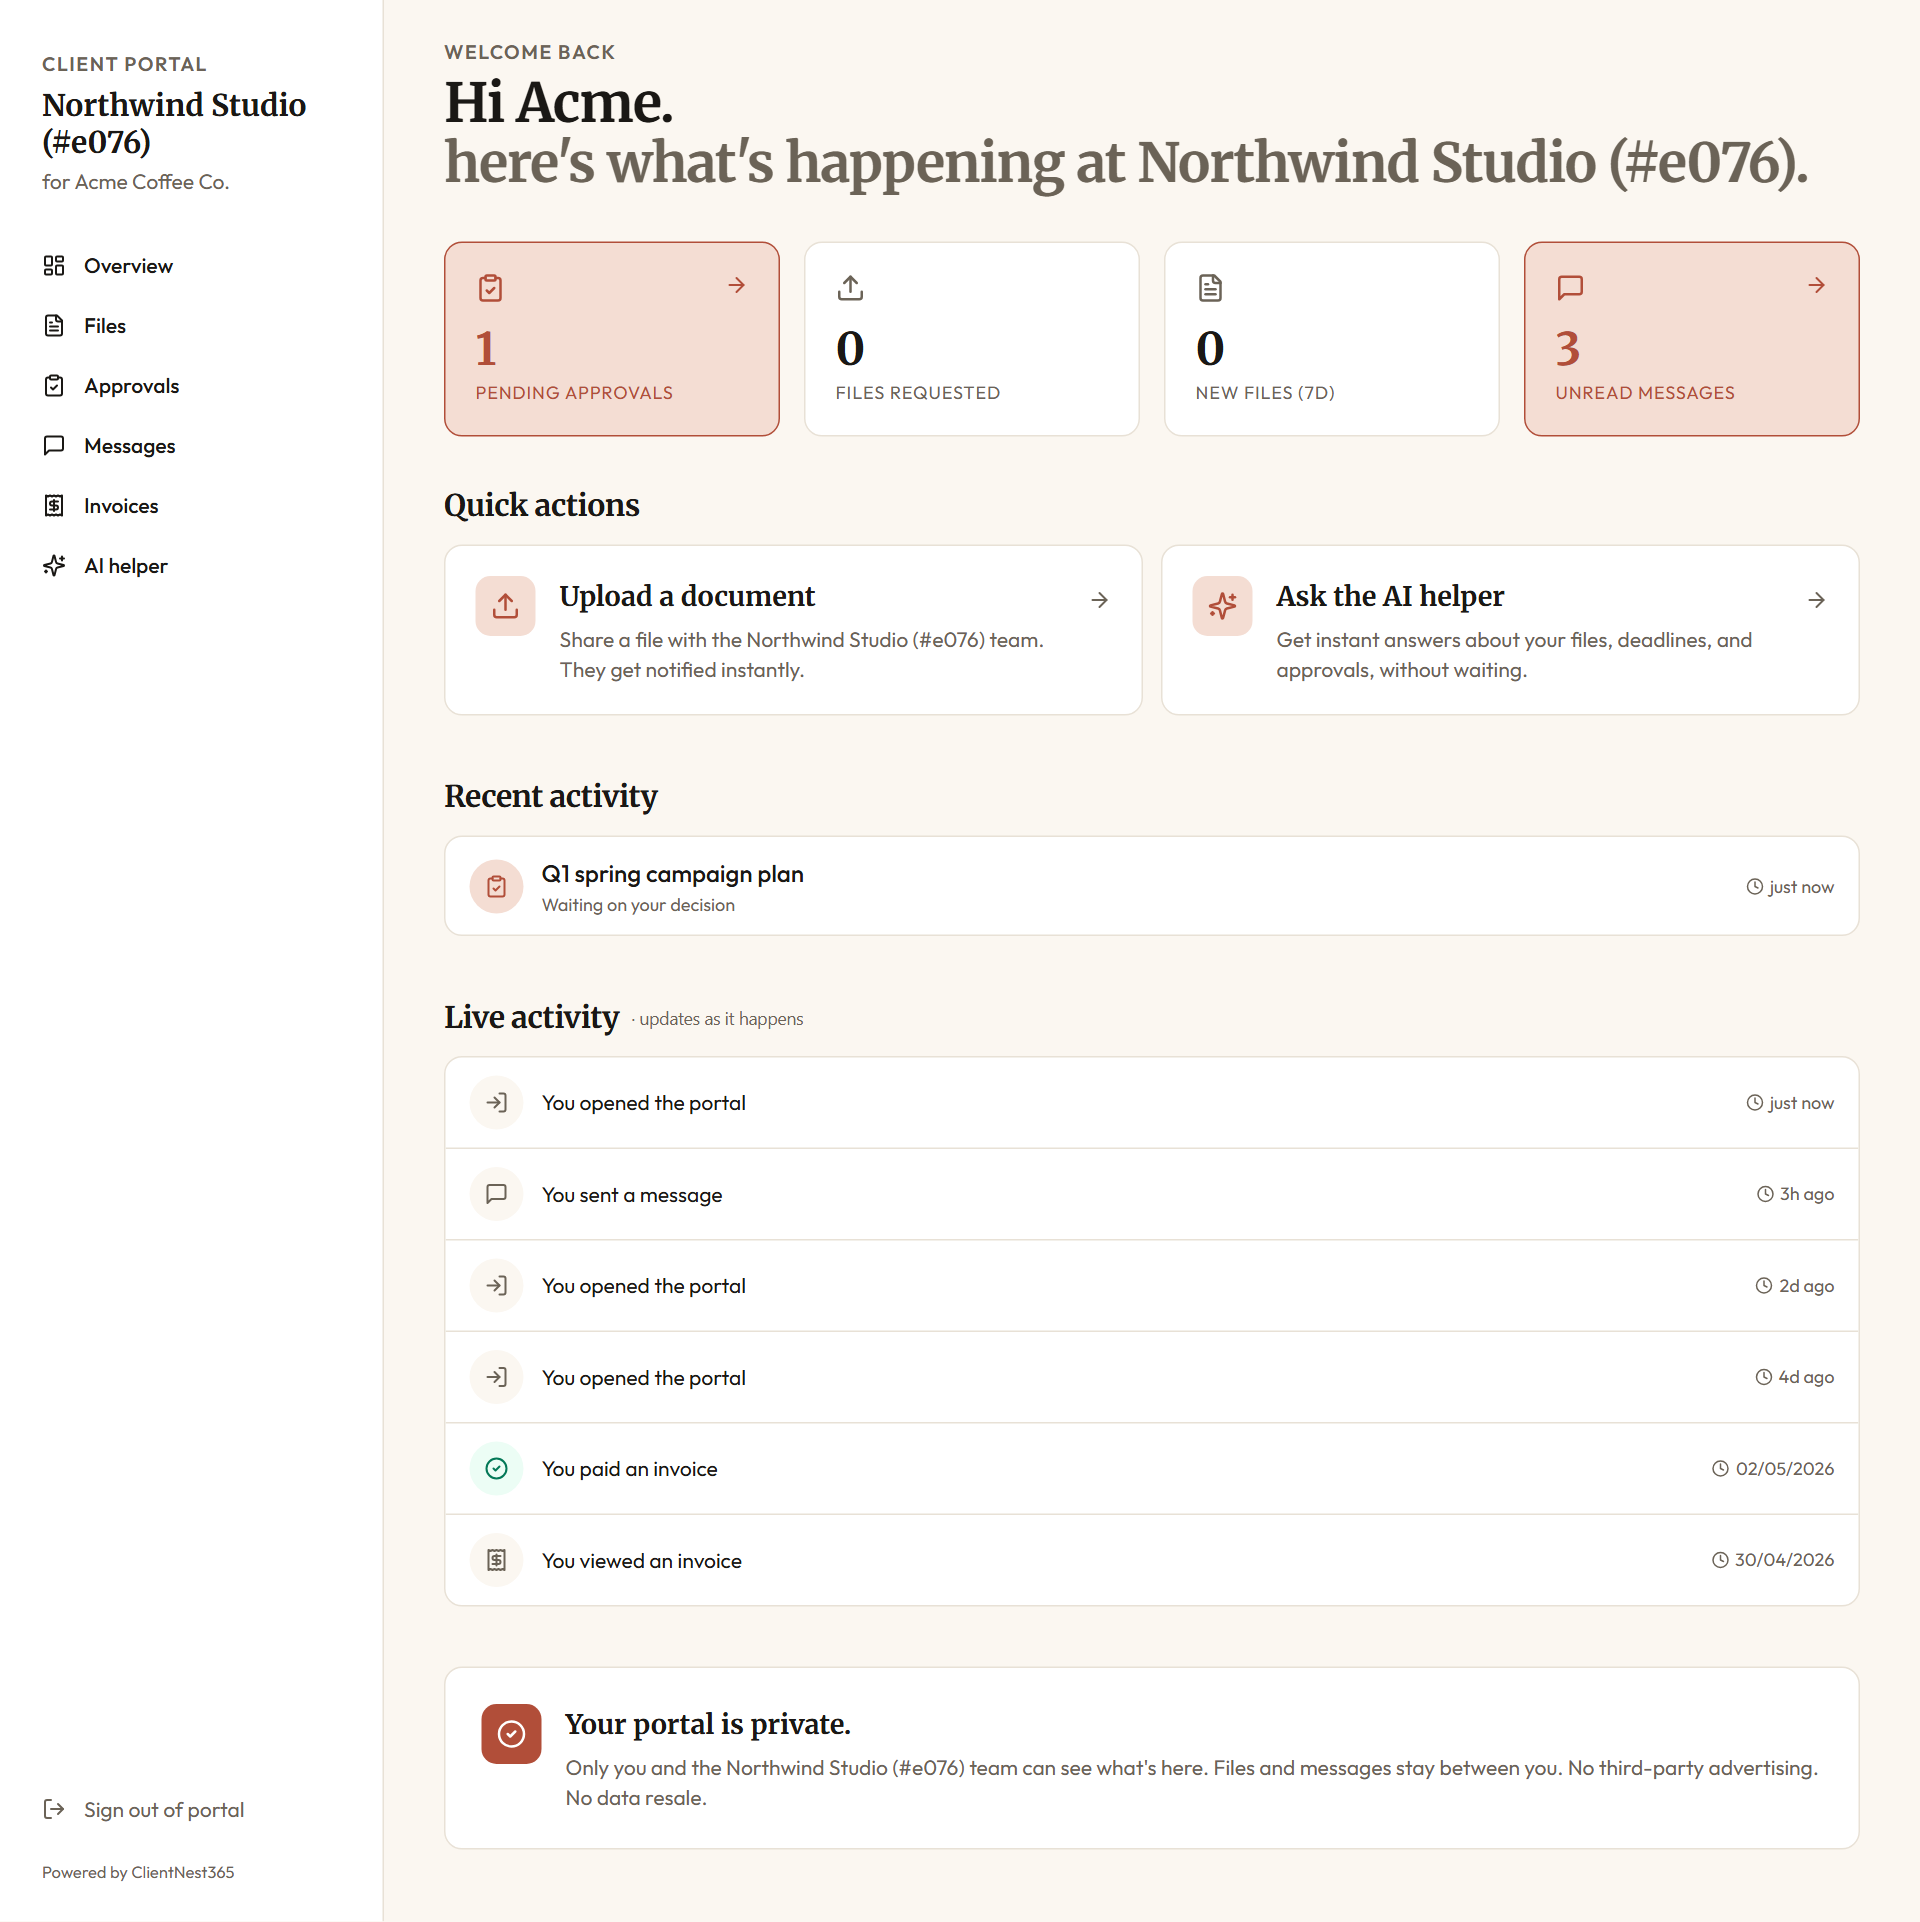
Task: Open the Powered by ClientNest365 link
Action: (x=138, y=1873)
